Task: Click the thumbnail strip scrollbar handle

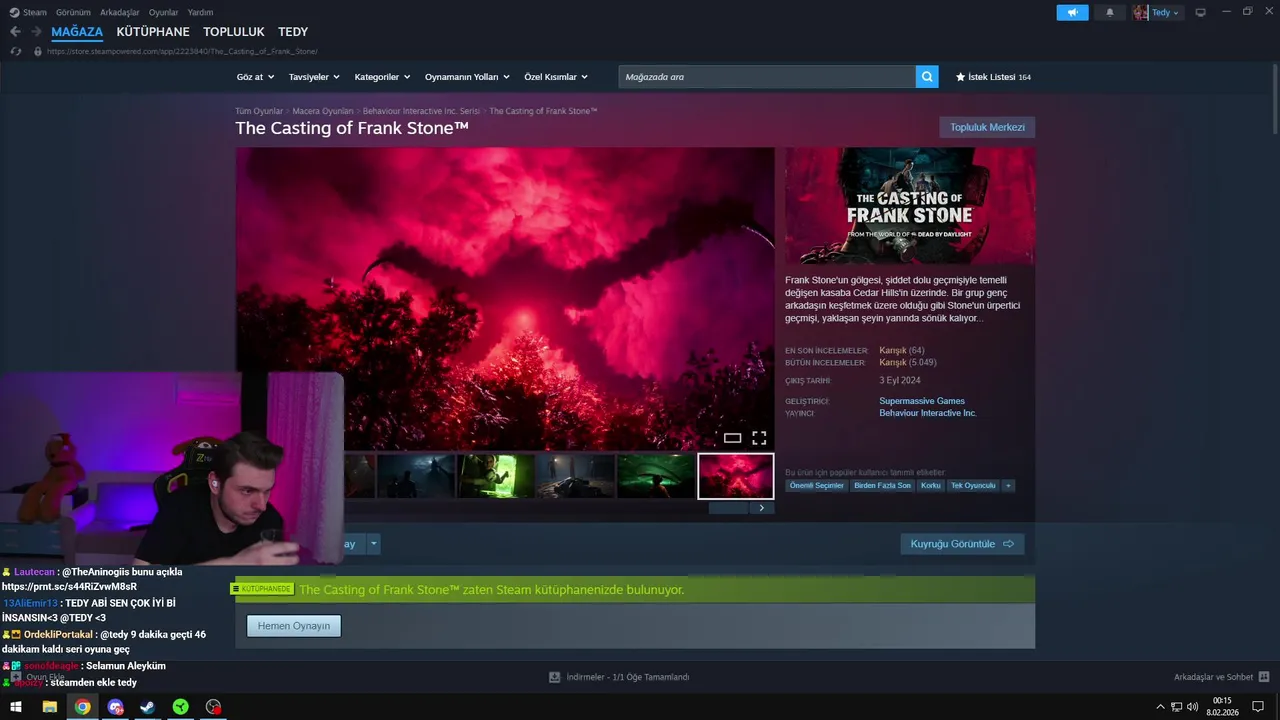Action: click(728, 508)
